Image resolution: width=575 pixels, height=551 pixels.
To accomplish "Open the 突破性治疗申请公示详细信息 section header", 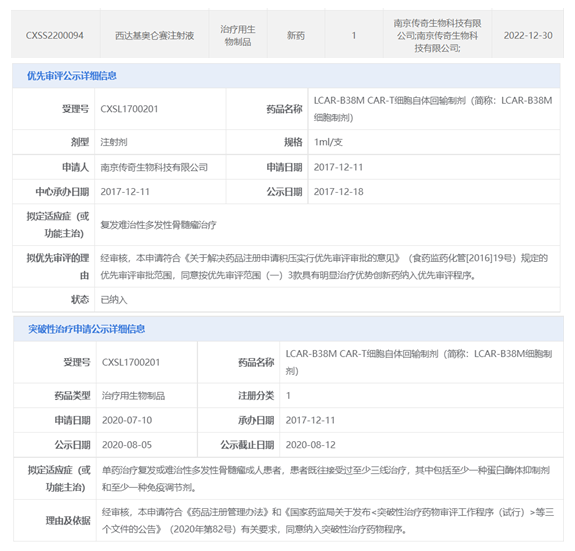I will [x=87, y=329].
